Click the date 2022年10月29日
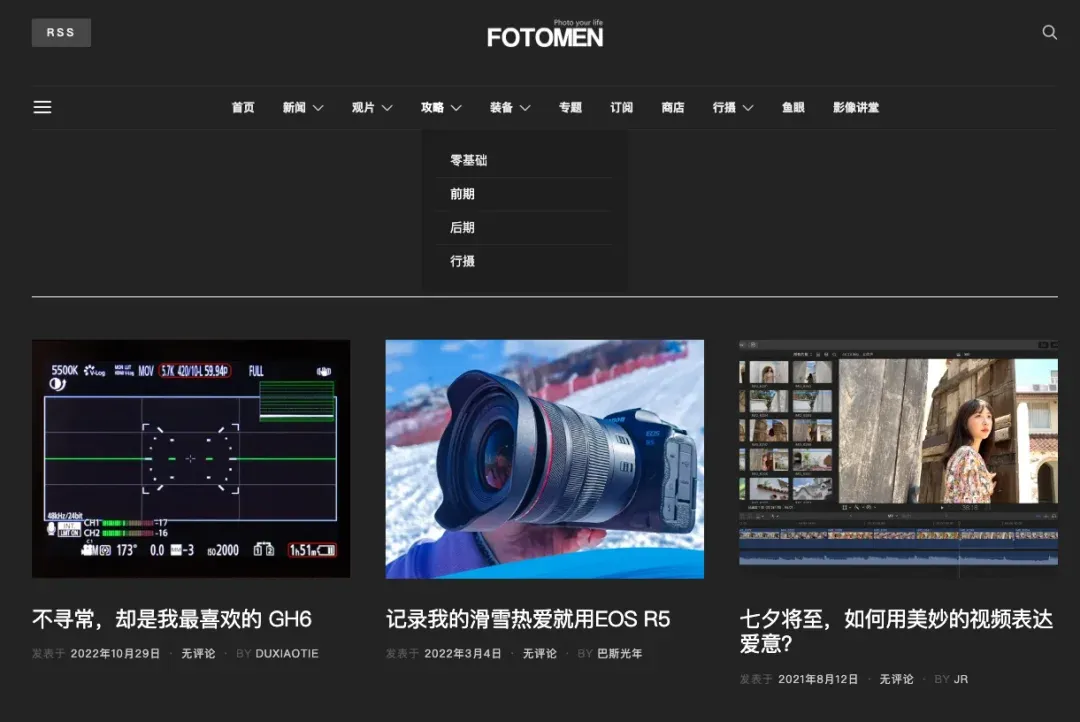This screenshot has width=1080, height=722. (115, 654)
